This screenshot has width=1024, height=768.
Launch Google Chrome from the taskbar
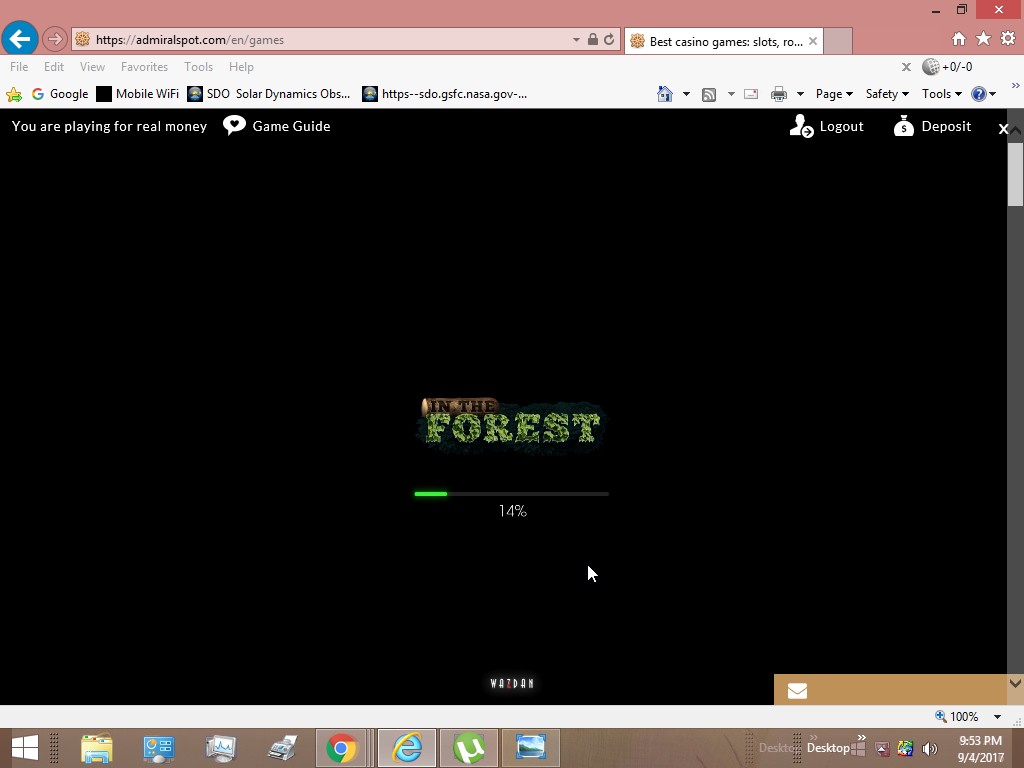coord(341,748)
